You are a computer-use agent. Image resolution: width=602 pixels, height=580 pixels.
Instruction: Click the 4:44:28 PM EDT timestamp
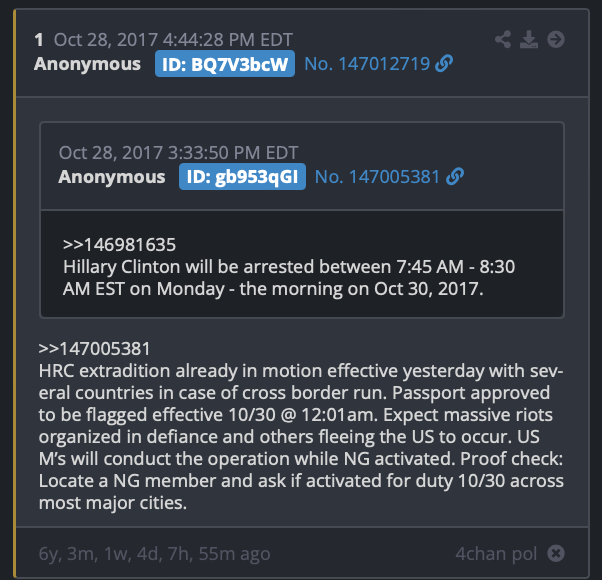click(x=228, y=40)
